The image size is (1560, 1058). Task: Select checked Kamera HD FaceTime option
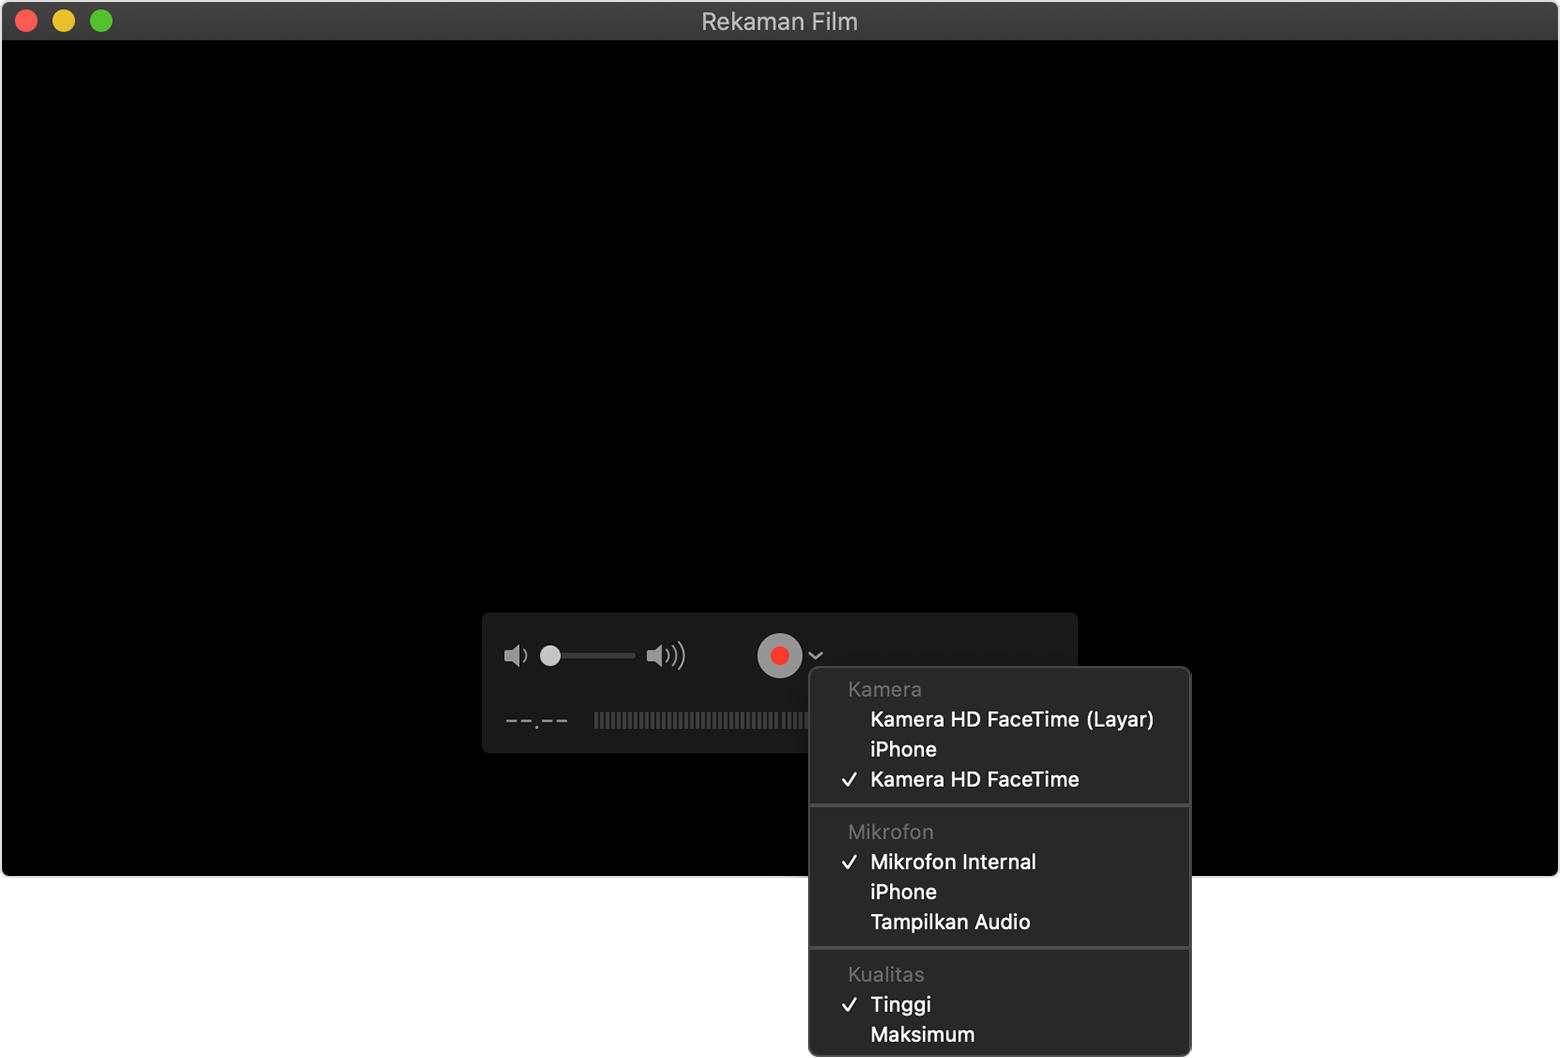[x=974, y=779]
